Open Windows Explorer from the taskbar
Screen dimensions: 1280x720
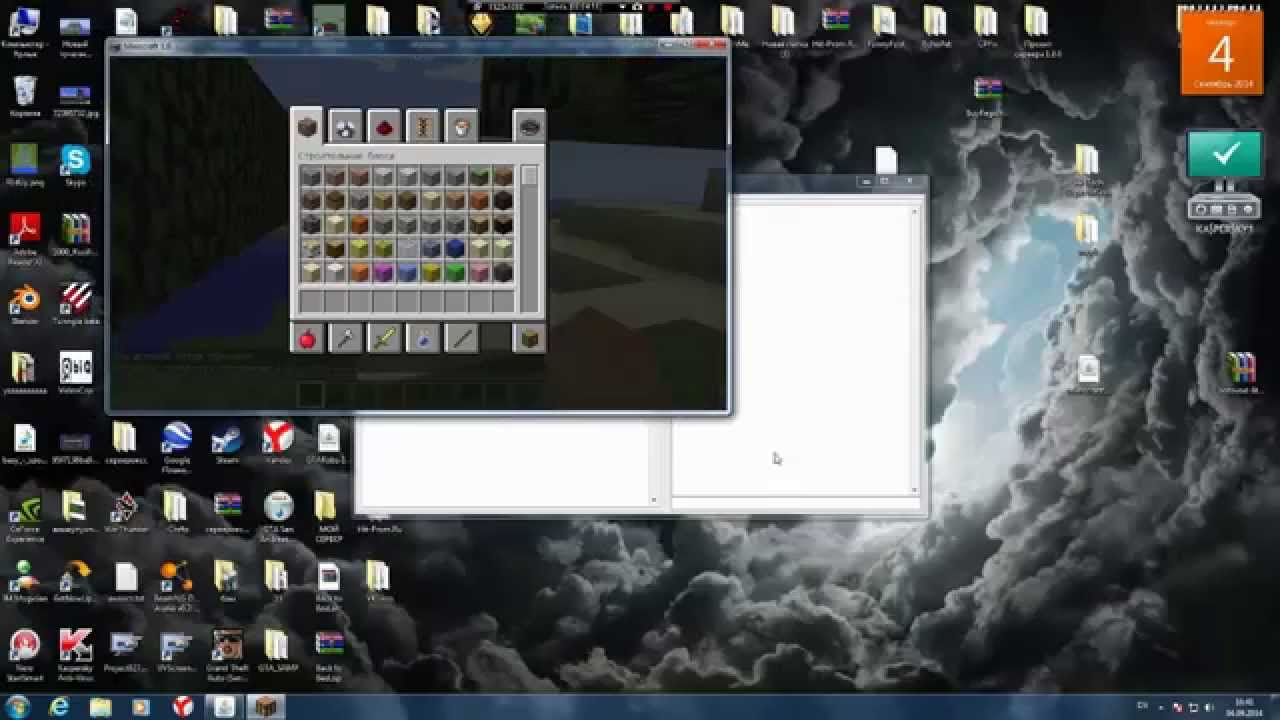101,707
